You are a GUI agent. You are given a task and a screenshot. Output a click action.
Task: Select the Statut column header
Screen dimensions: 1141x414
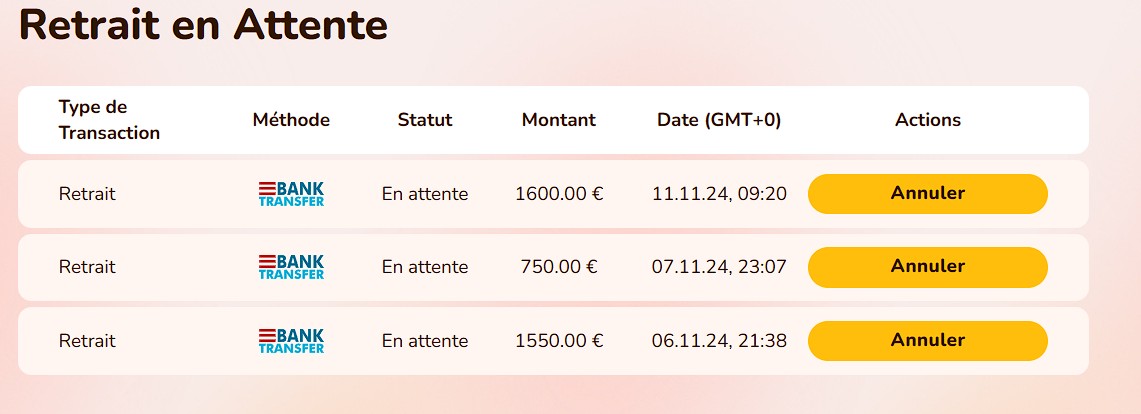pyautogui.click(x=425, y=120)
